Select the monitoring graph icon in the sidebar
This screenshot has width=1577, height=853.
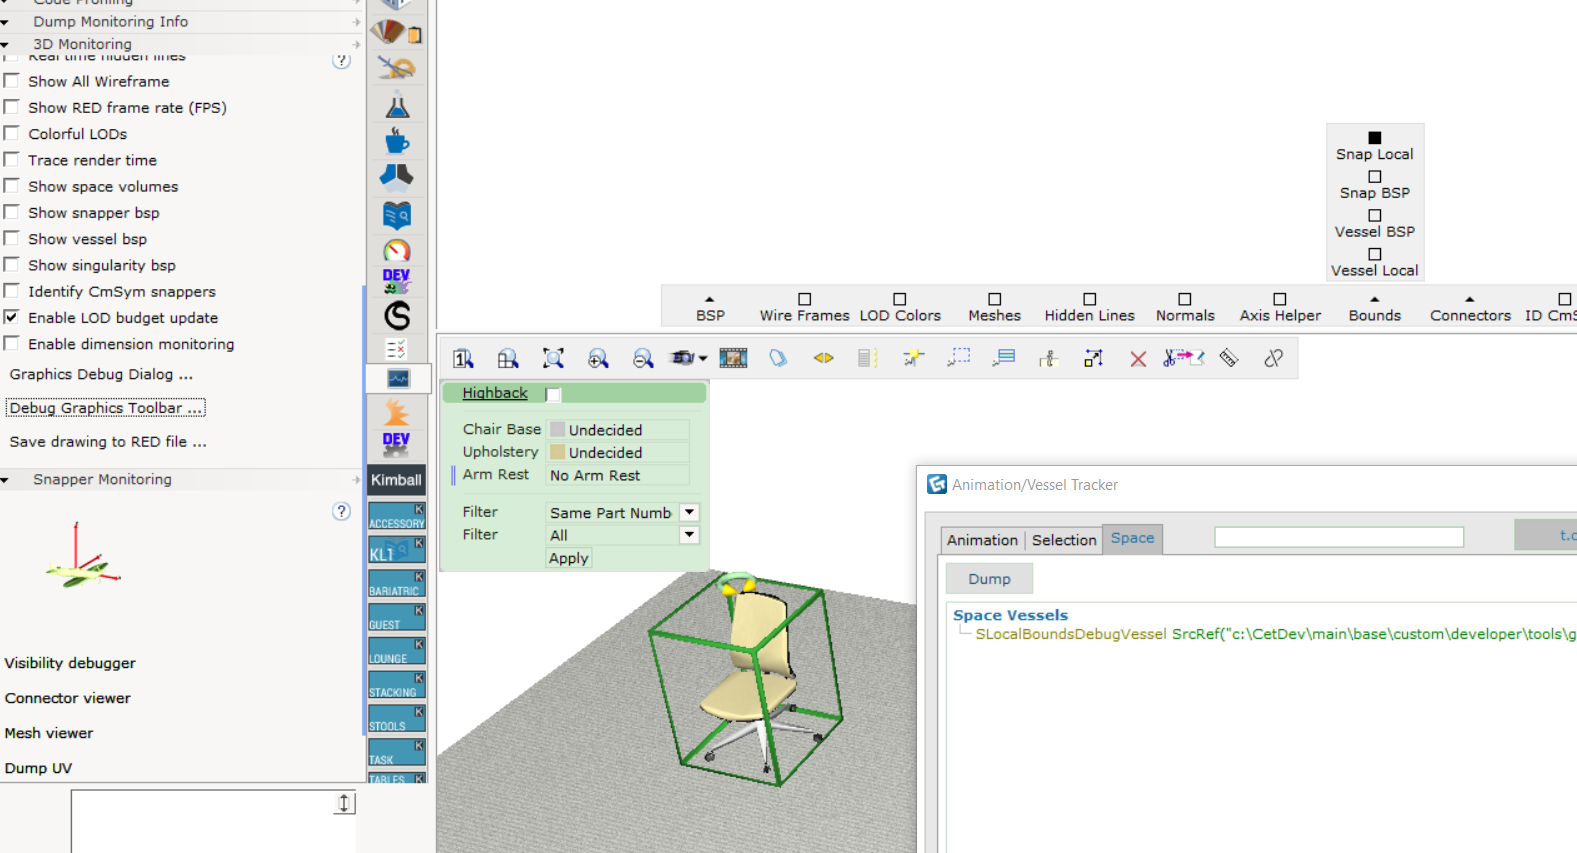[x=398, y=378]
